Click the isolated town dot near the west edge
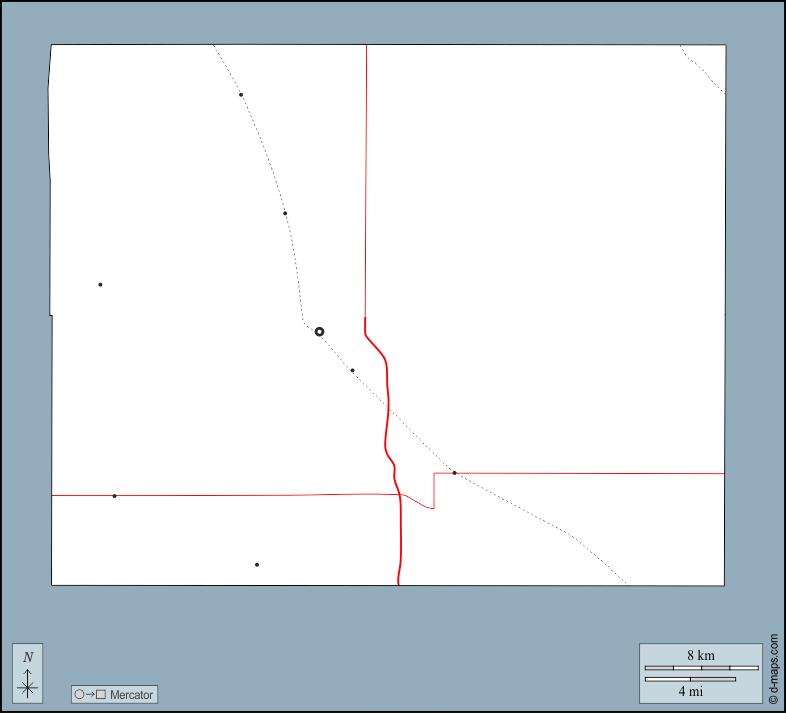Viewport: 786px width, 713px height. (x=100, y=285)
